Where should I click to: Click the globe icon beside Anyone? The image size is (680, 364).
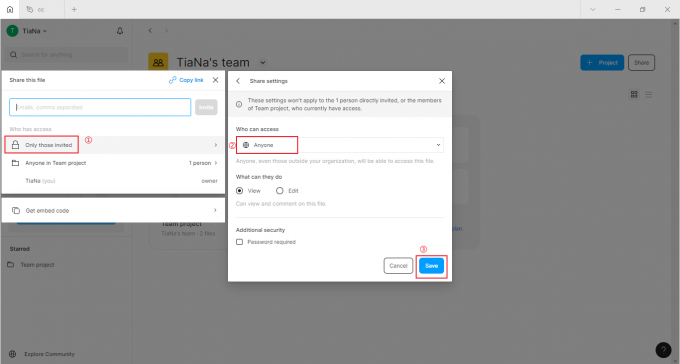[246, 145]
